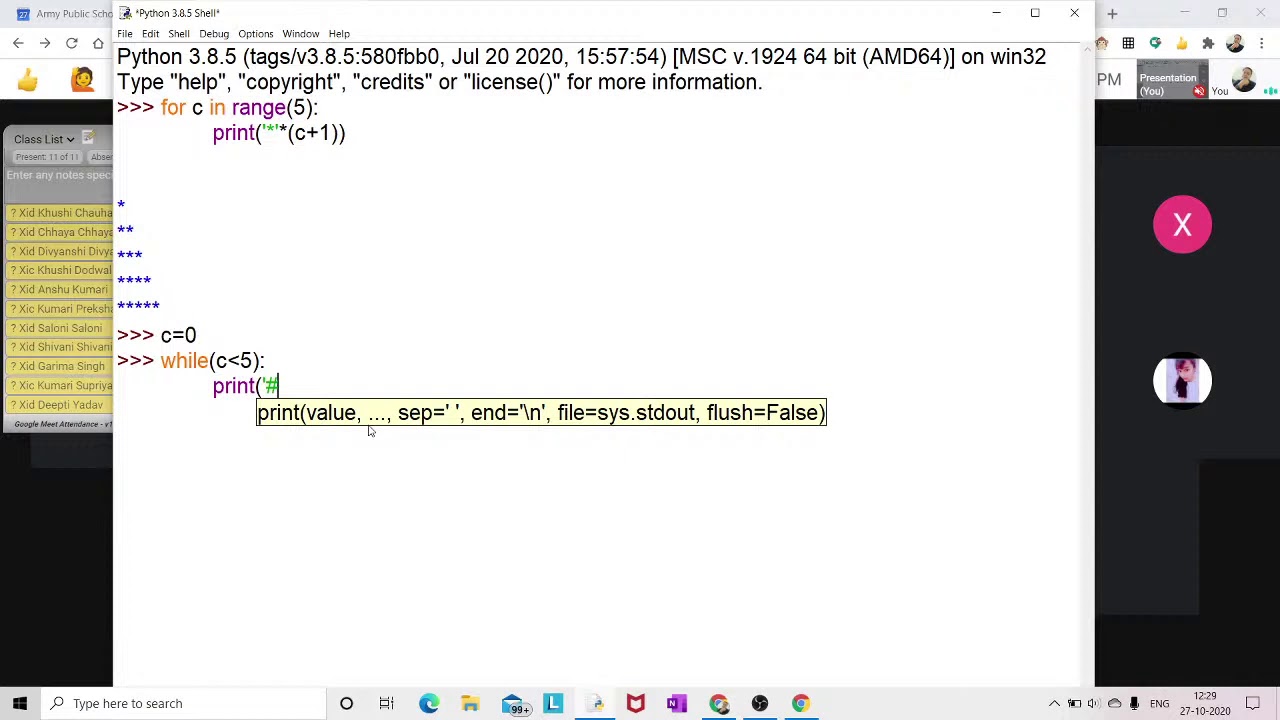Select Xid Khushi Chauhan in attendance list
1280x720 pixels.
click(x=60, y=213)
